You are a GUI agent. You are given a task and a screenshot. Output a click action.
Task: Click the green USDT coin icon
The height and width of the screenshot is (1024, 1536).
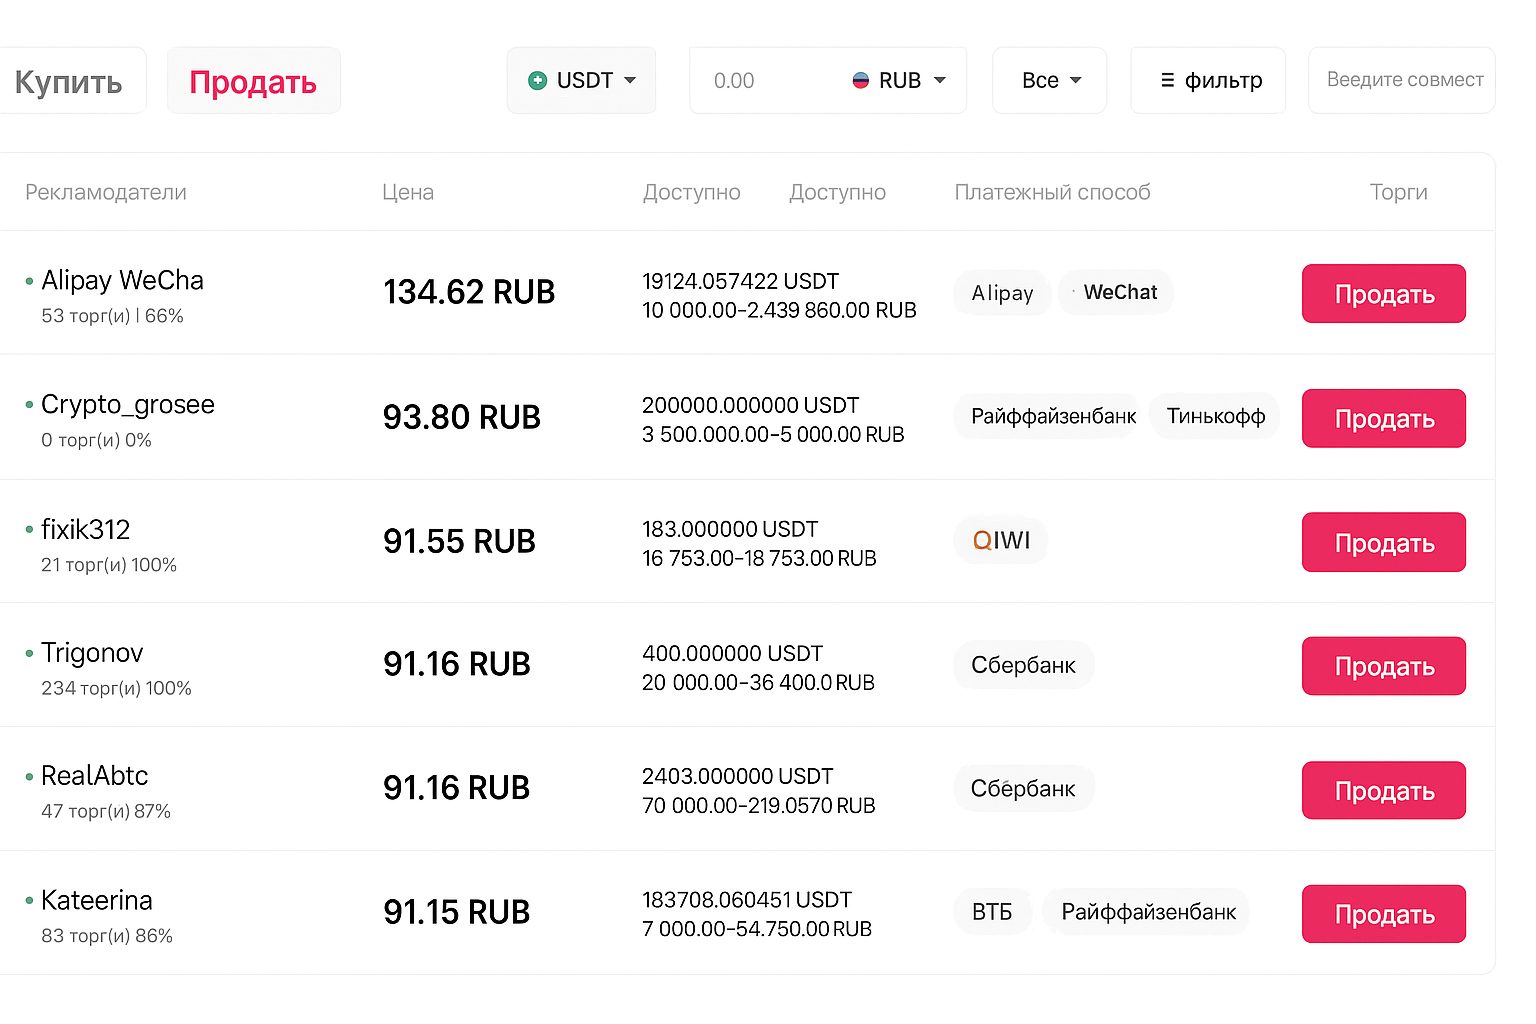[x=537, y=80]
